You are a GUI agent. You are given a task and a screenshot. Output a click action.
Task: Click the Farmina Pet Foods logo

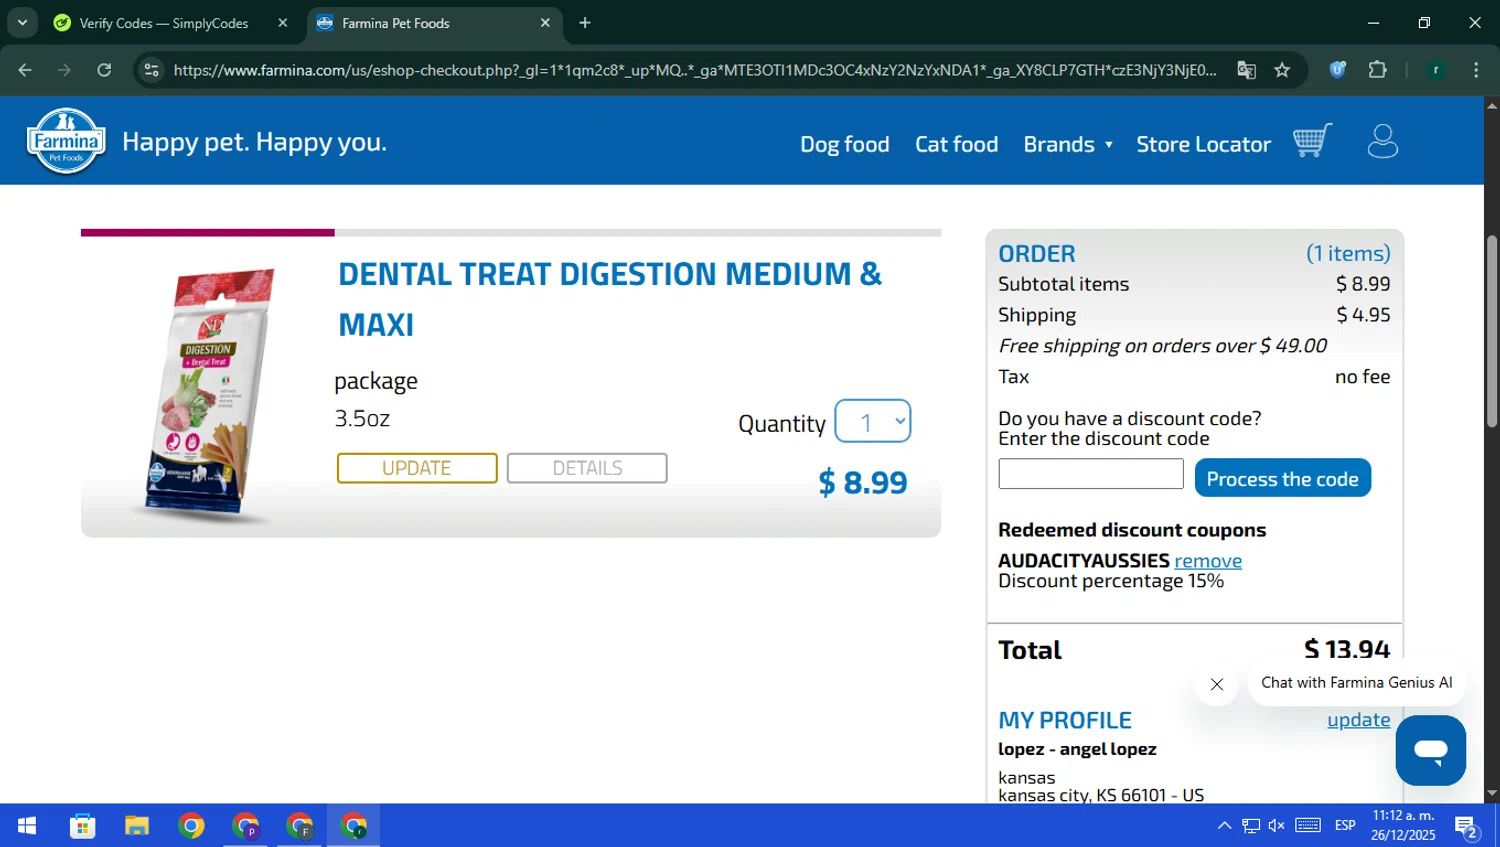pyautogui.click(x=66, y=141)
